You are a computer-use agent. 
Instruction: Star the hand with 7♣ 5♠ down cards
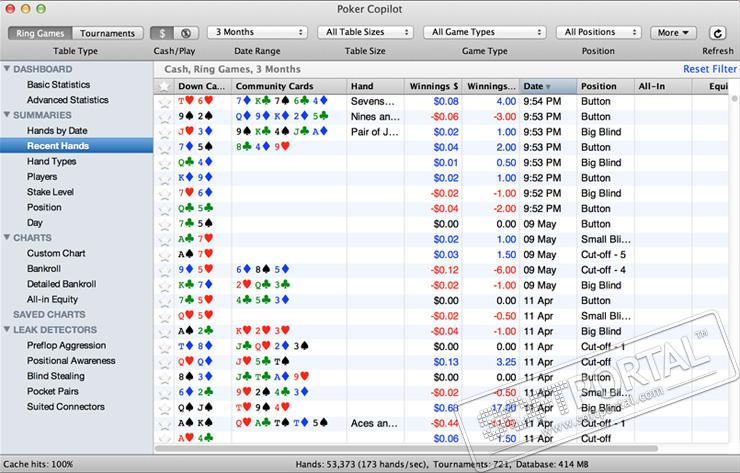coord(164,225)
